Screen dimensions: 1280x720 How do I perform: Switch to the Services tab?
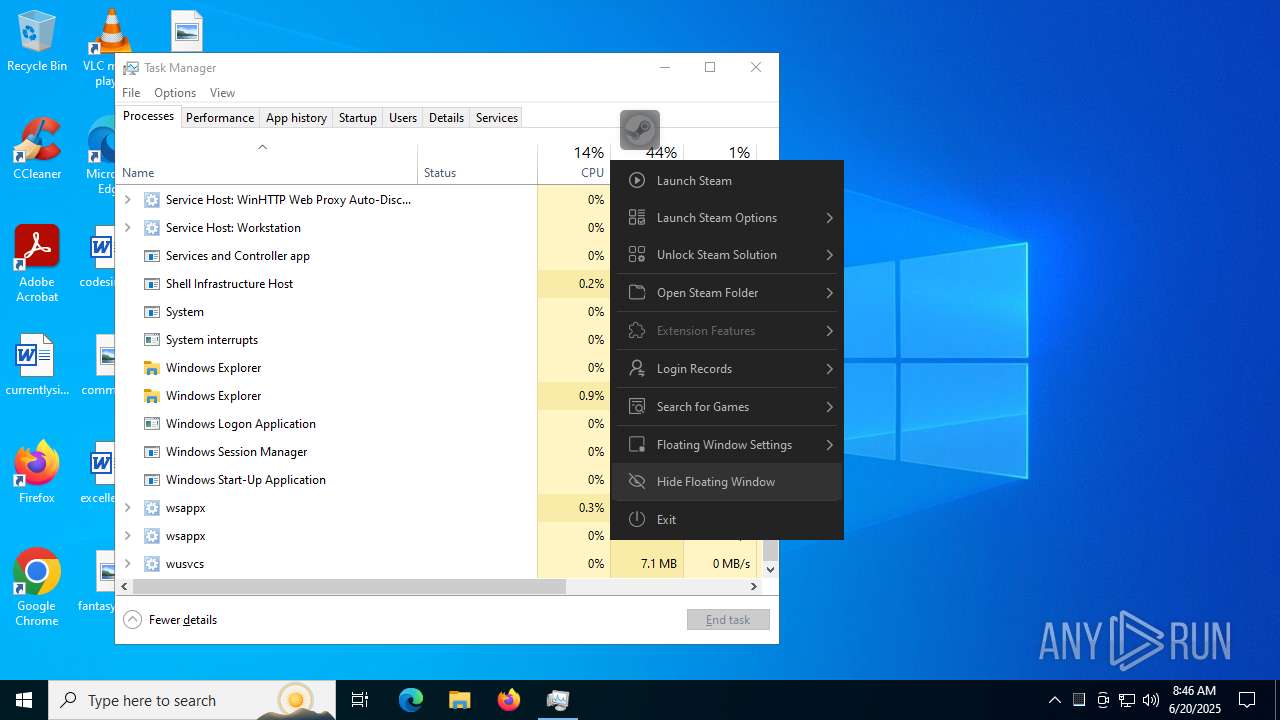(x=497, y=117)
